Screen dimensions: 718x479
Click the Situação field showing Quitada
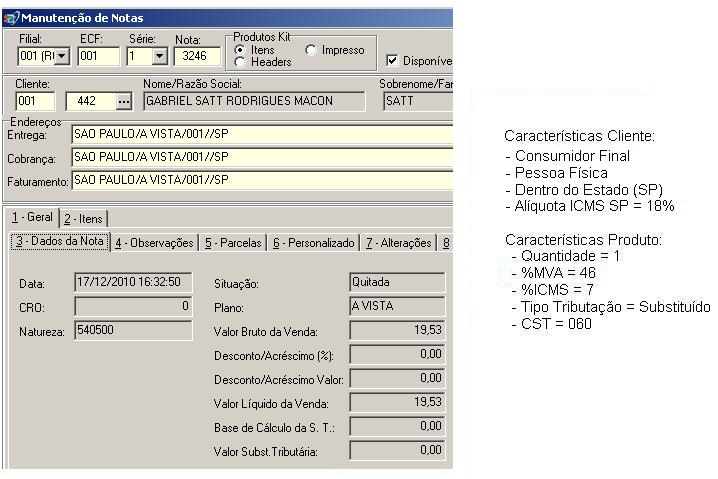(x=397, y=282)
